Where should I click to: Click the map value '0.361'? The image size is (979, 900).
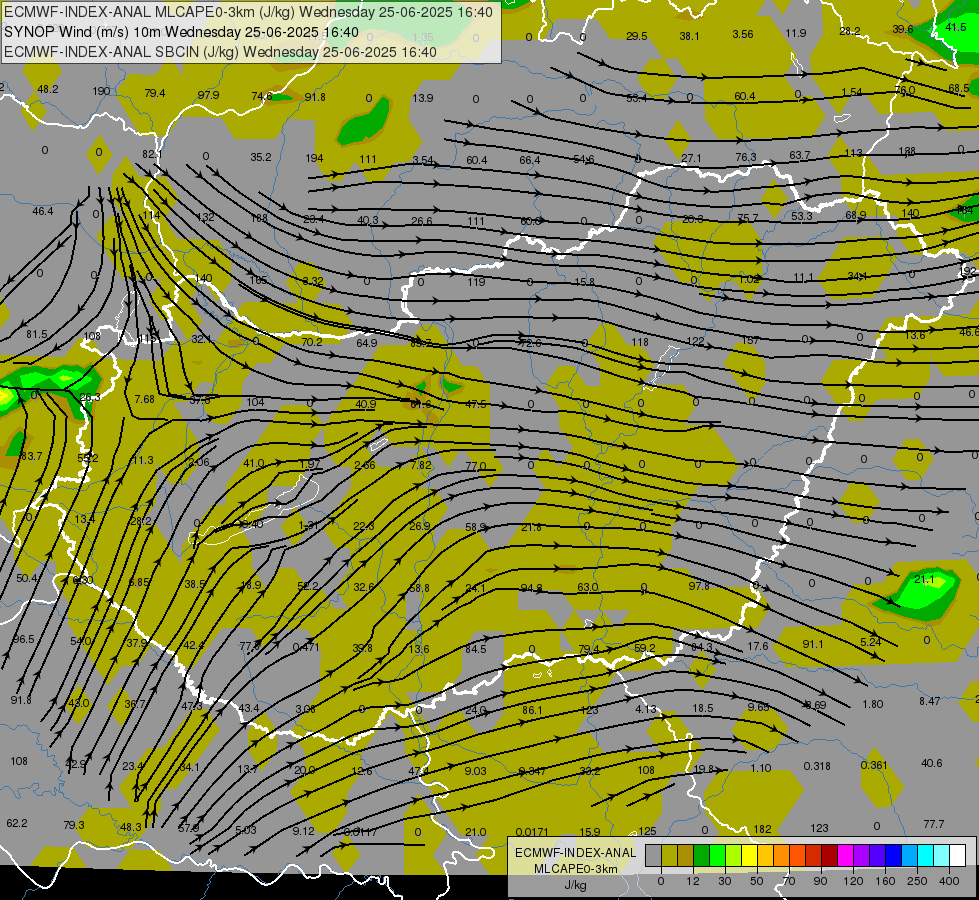[873, 765]
